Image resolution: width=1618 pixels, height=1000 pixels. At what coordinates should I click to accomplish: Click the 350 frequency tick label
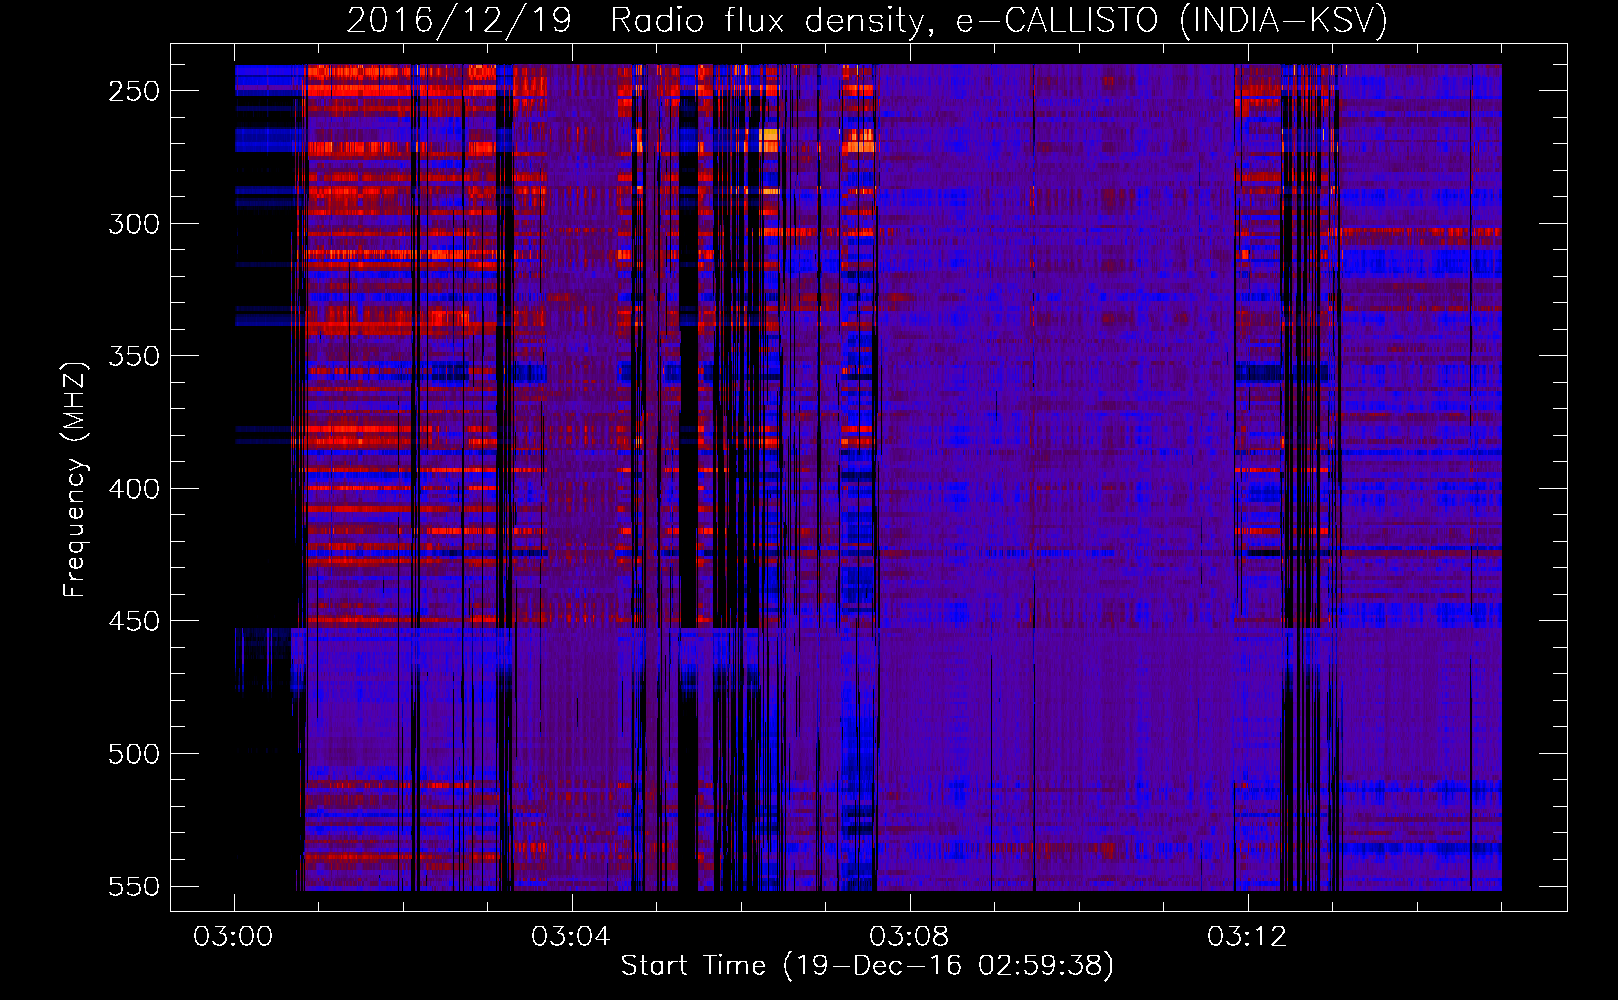click(134, 357)
